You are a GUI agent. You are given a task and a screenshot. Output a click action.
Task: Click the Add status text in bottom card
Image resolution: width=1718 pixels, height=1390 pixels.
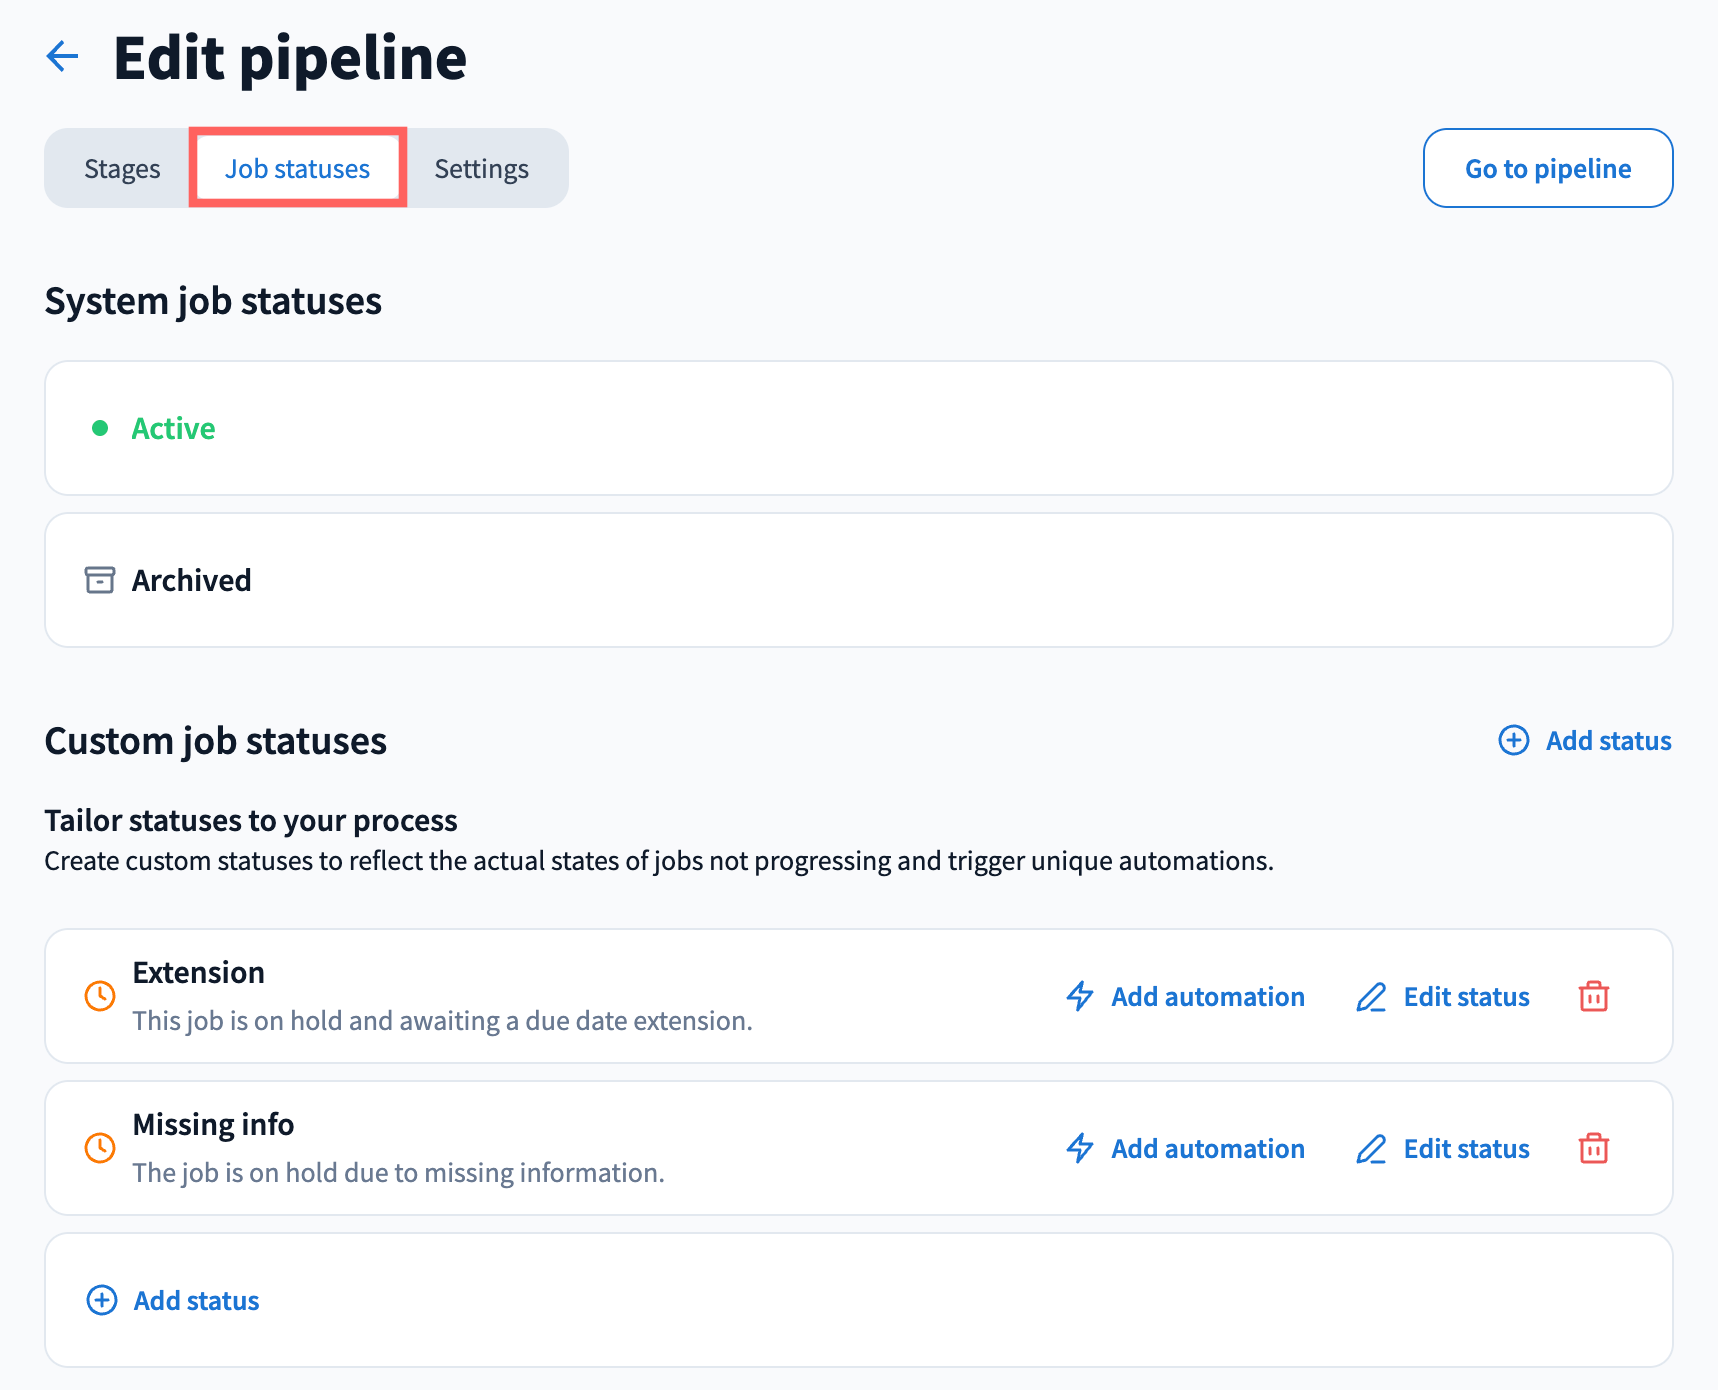pos(196,1300)
